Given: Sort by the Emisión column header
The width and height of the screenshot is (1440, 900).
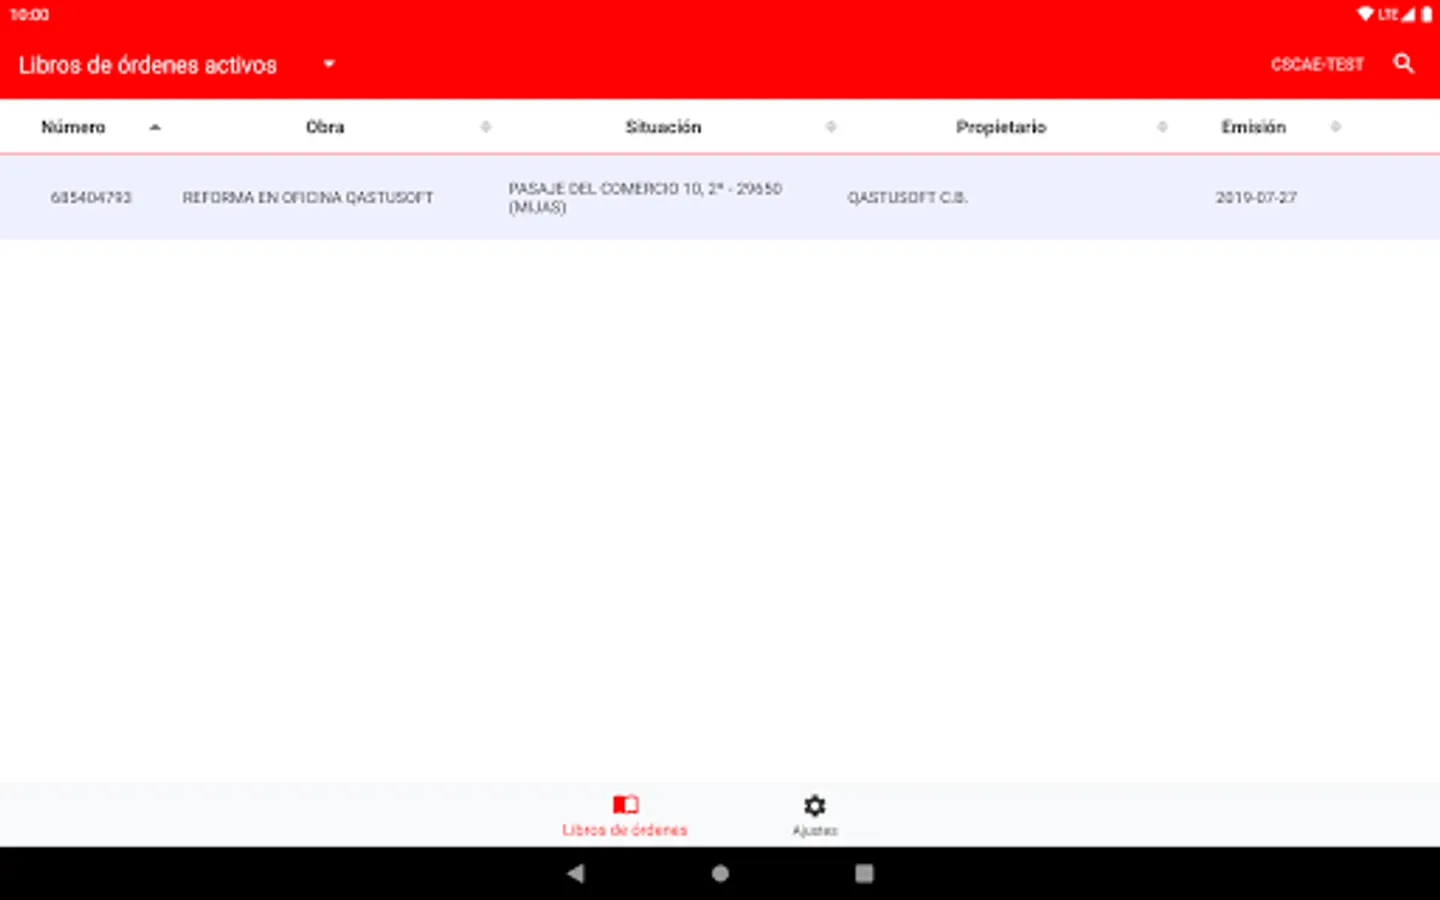Looking at the screenshot, I should [x=1253, y=127].
